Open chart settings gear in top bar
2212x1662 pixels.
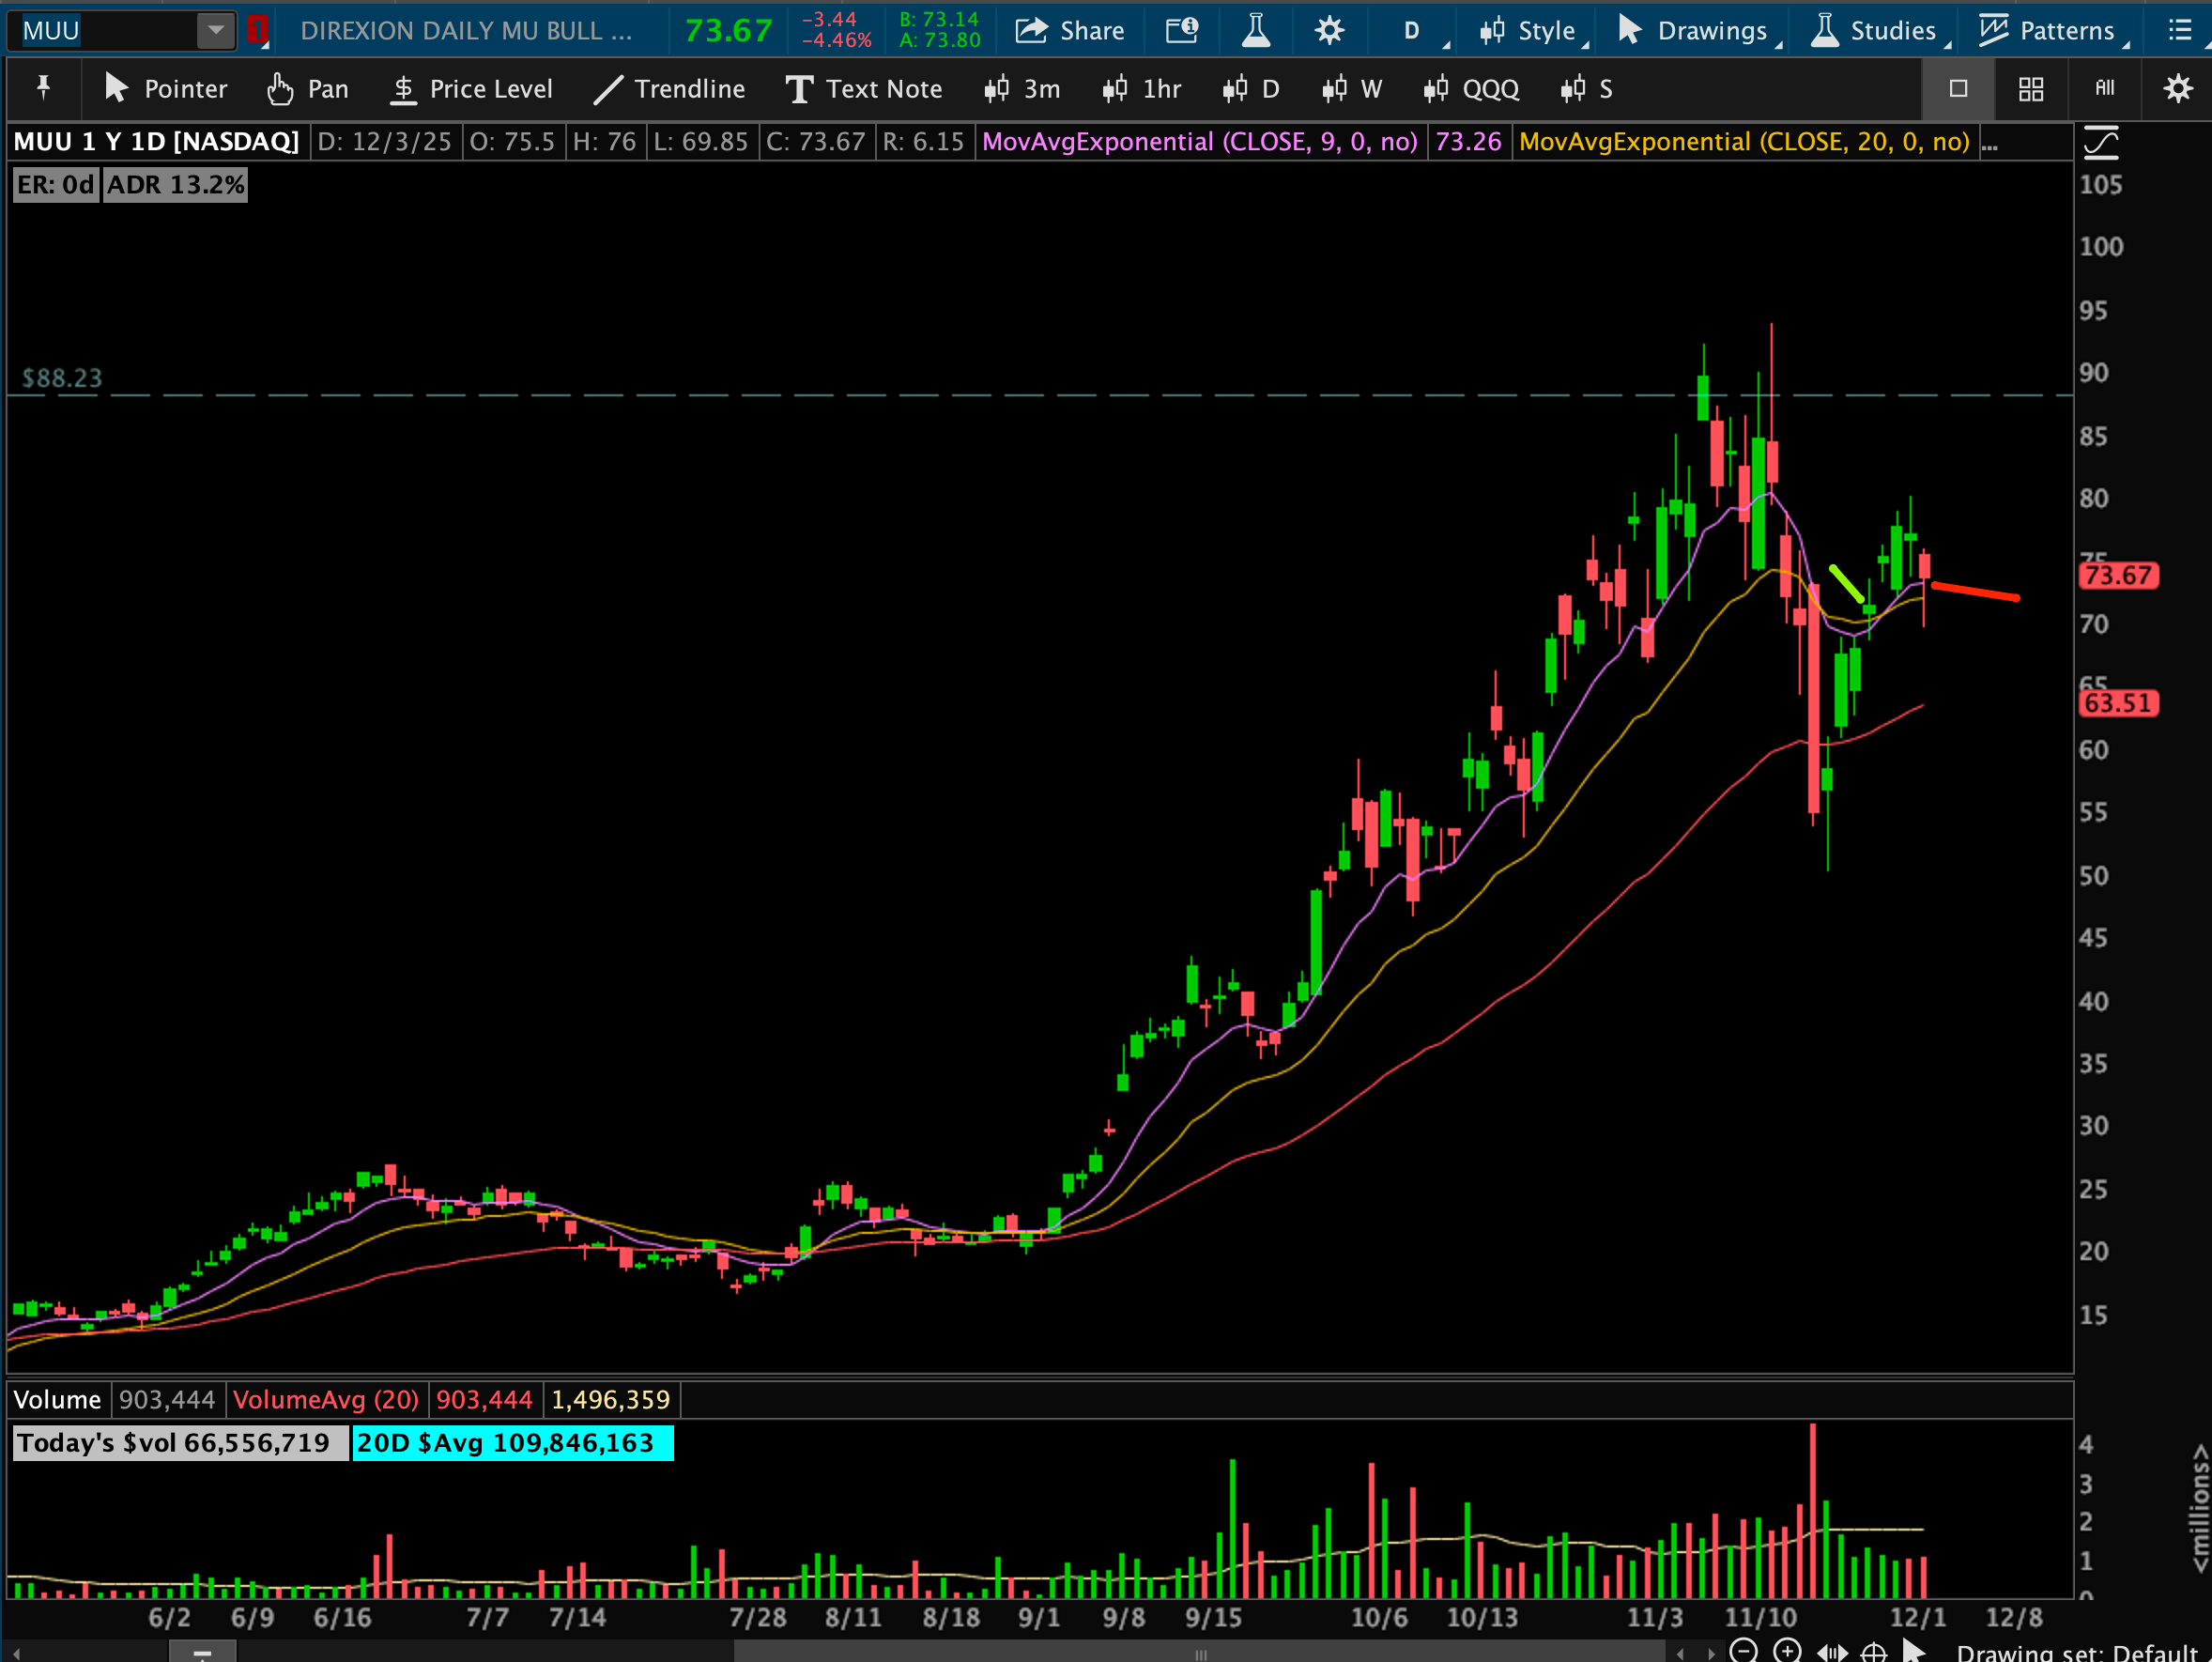pyautogui.click(x=1328, y=31)
